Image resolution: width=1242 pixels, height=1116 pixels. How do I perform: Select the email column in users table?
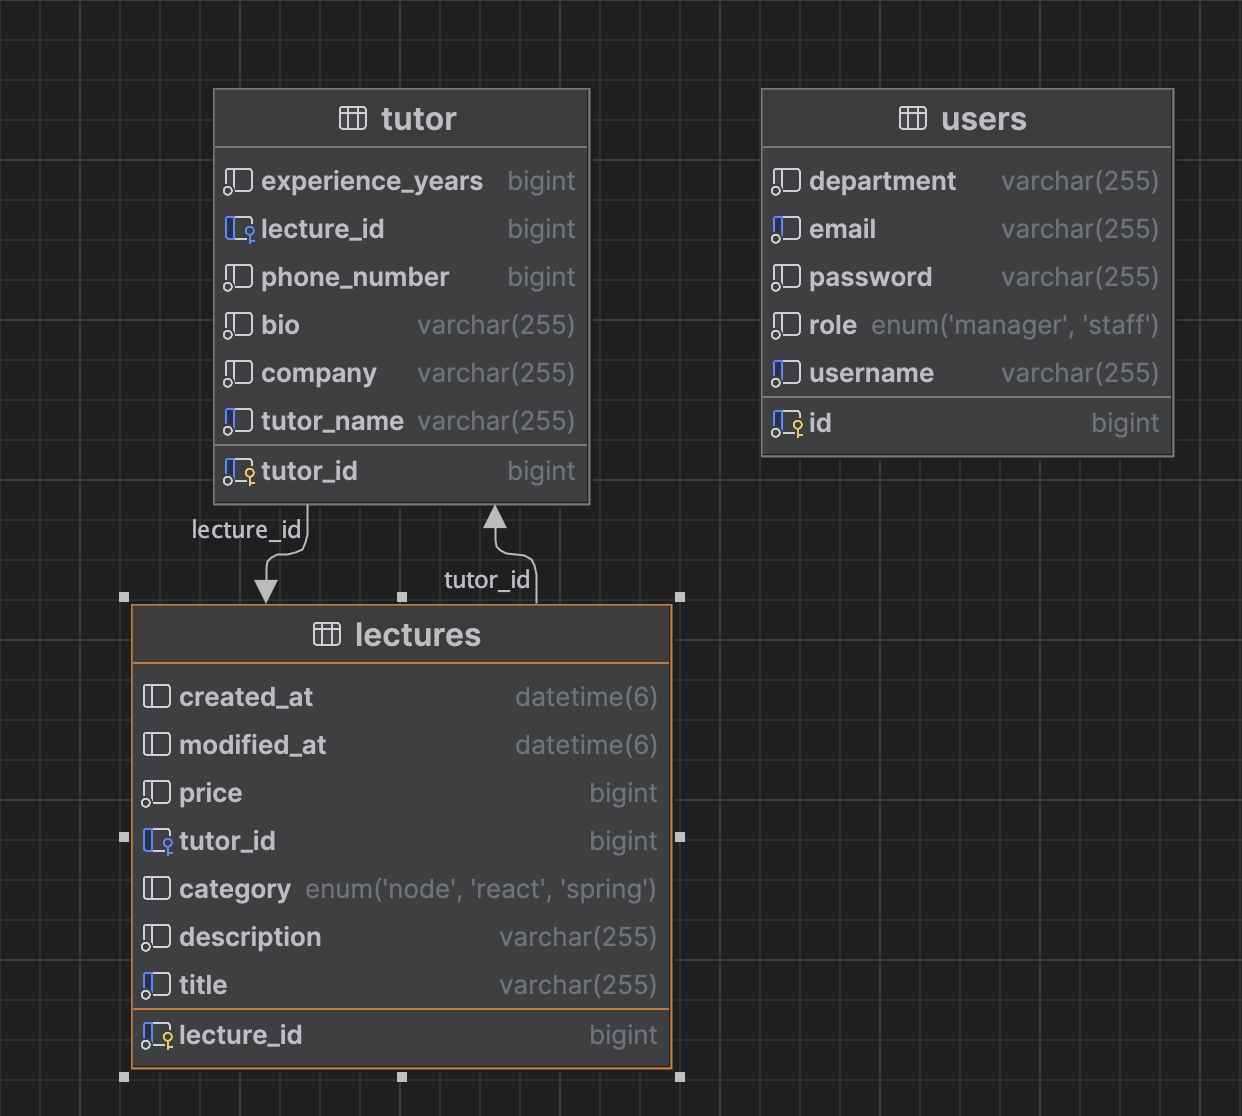click(967, 229)
